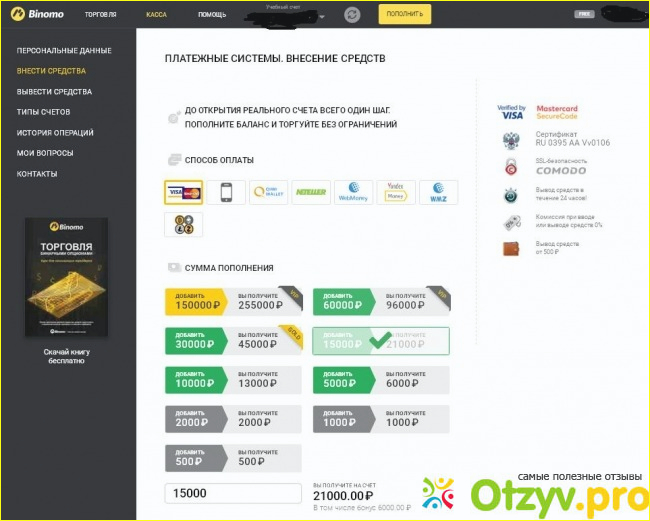Pick Neteller as payment method
The height and width of the screenshot is (521, 650).
click(312, 192)
